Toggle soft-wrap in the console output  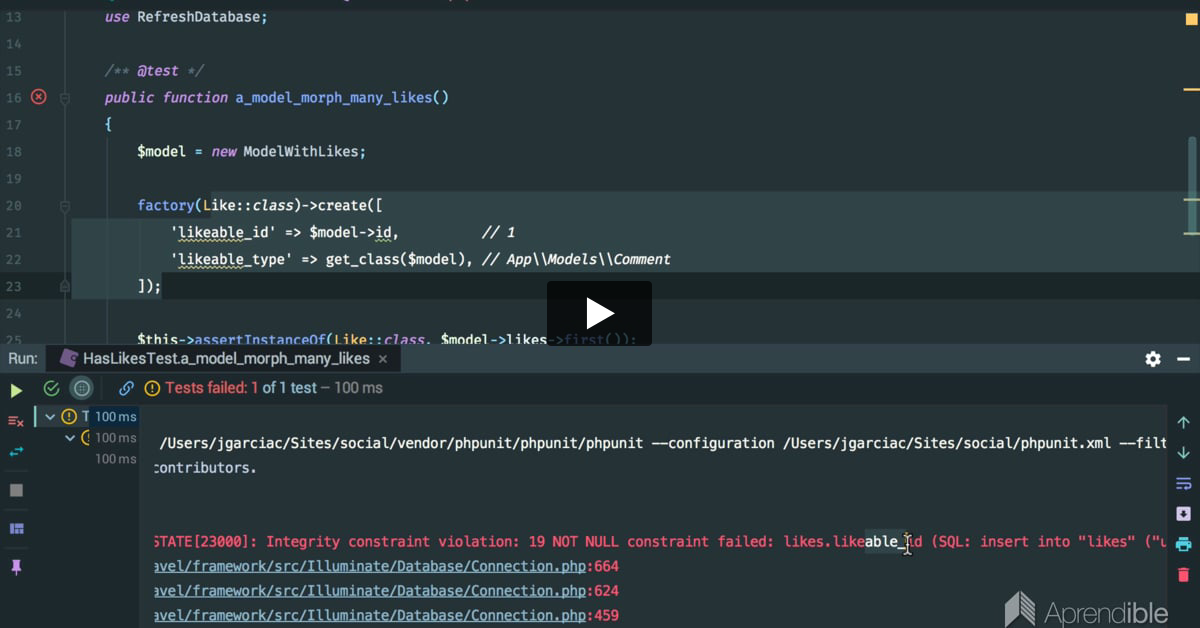pyautogui.click(x=1183, y=483)
